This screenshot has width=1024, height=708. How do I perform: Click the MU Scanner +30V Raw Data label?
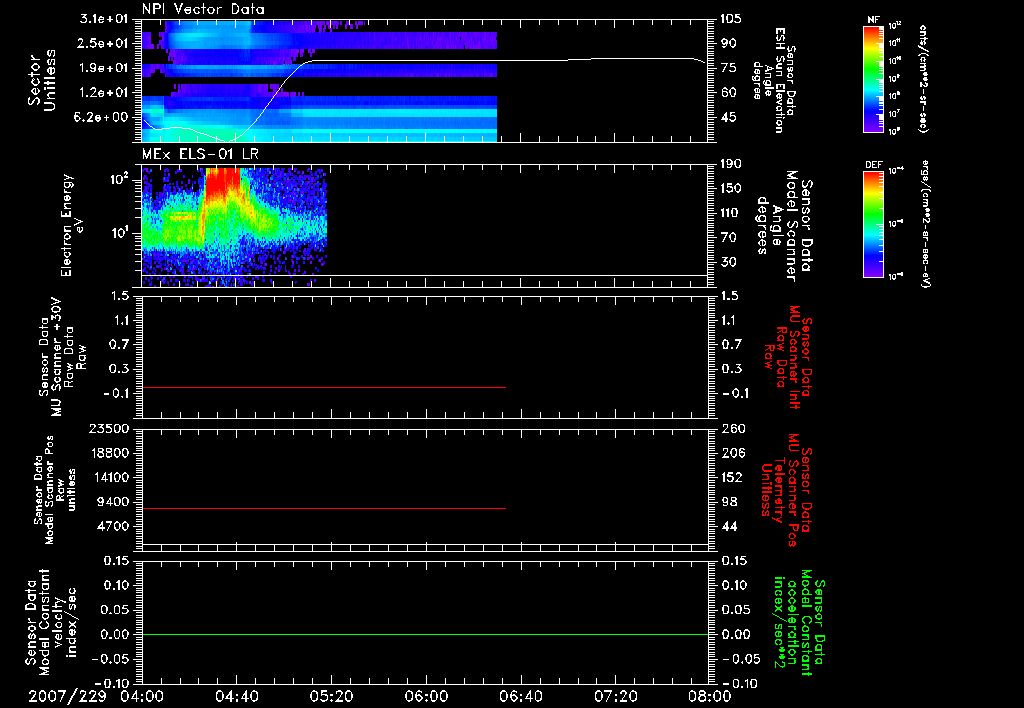pos(63,358)
